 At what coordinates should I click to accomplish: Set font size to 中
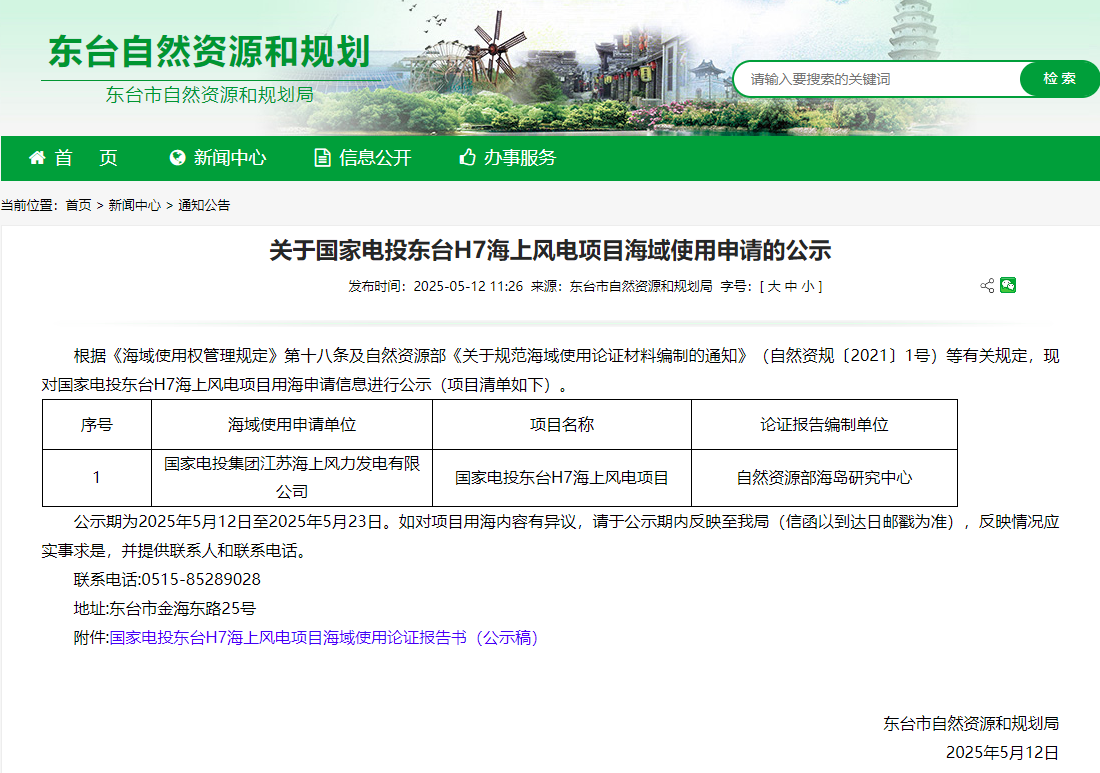point(790,286)
